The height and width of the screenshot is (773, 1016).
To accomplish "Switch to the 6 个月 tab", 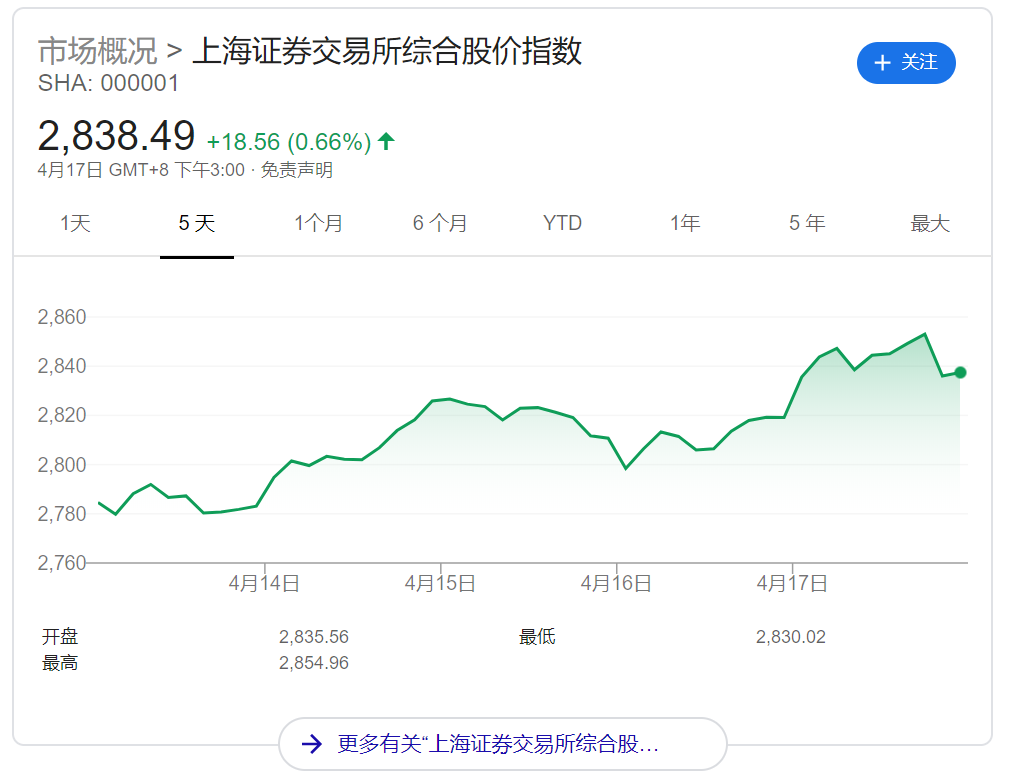I will (440, 223).
